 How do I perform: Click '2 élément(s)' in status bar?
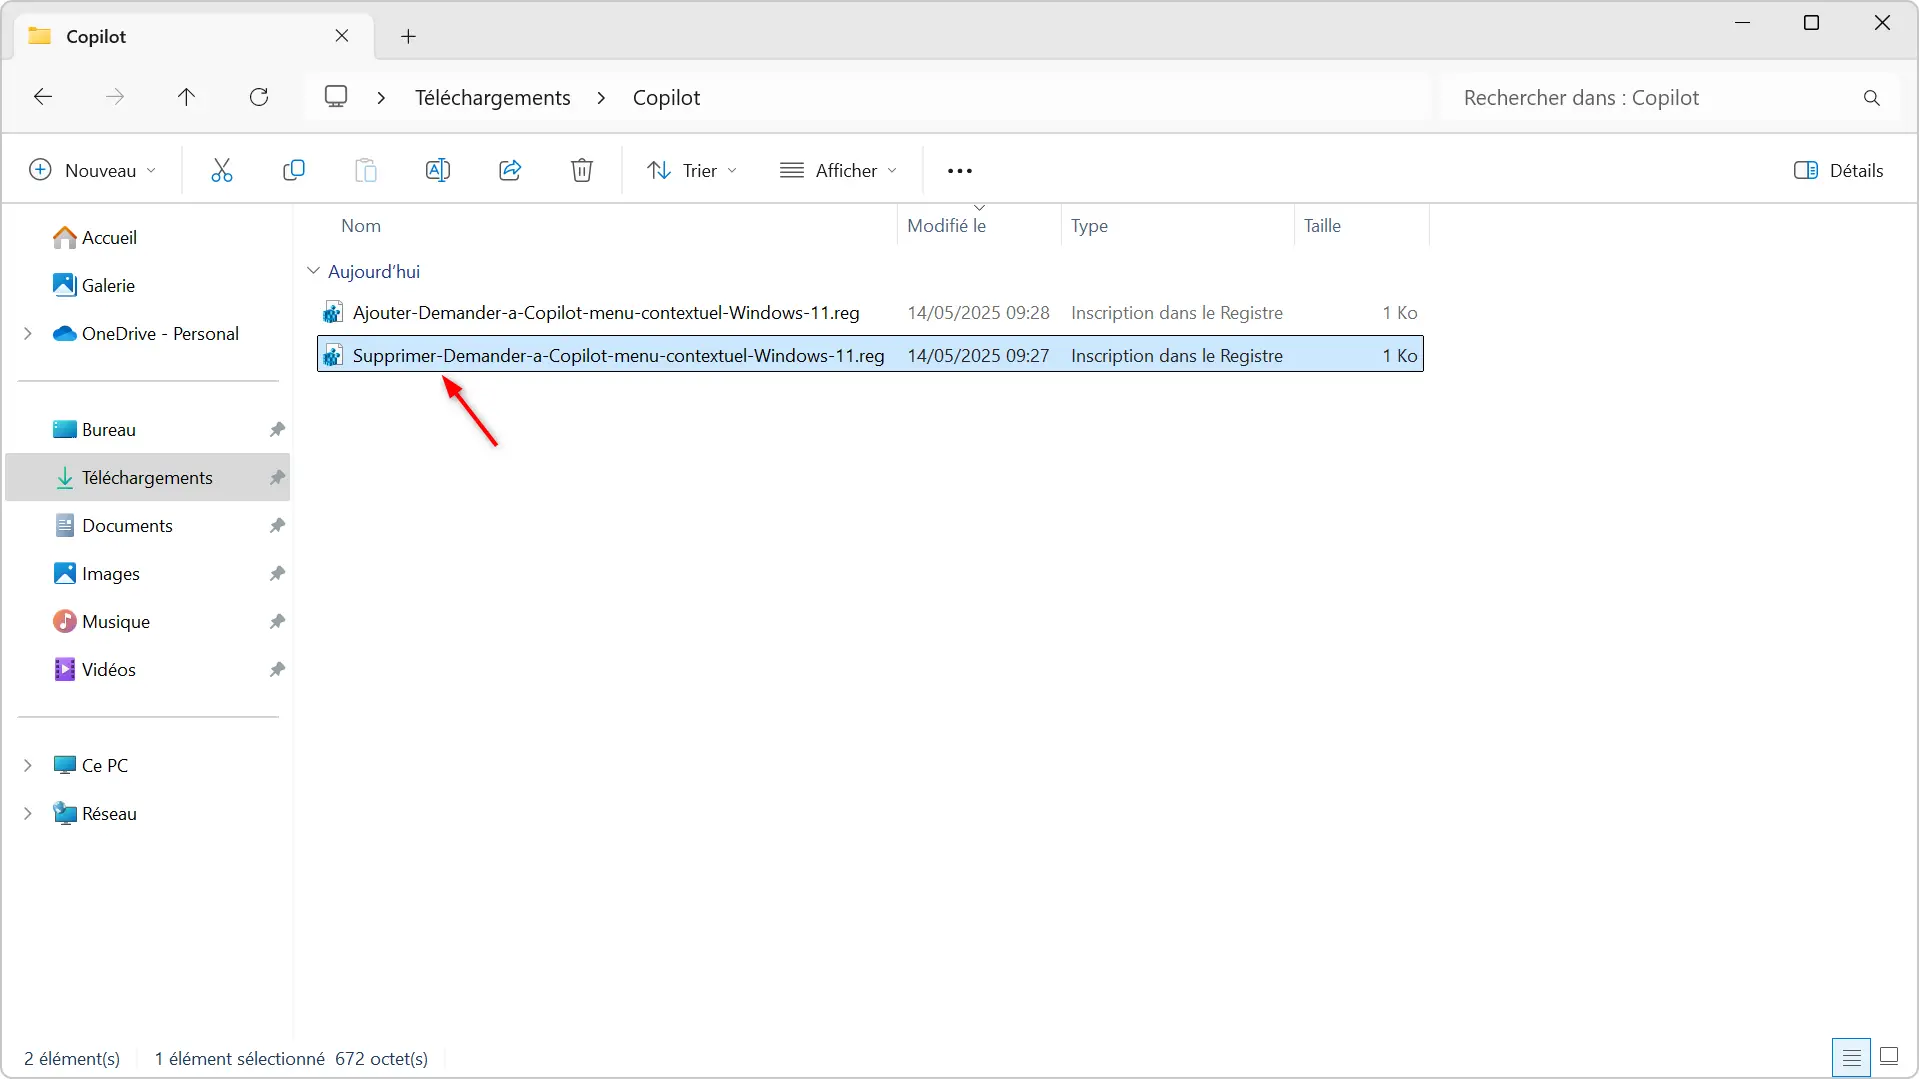pyautogui.click(x=72, y=1059)
